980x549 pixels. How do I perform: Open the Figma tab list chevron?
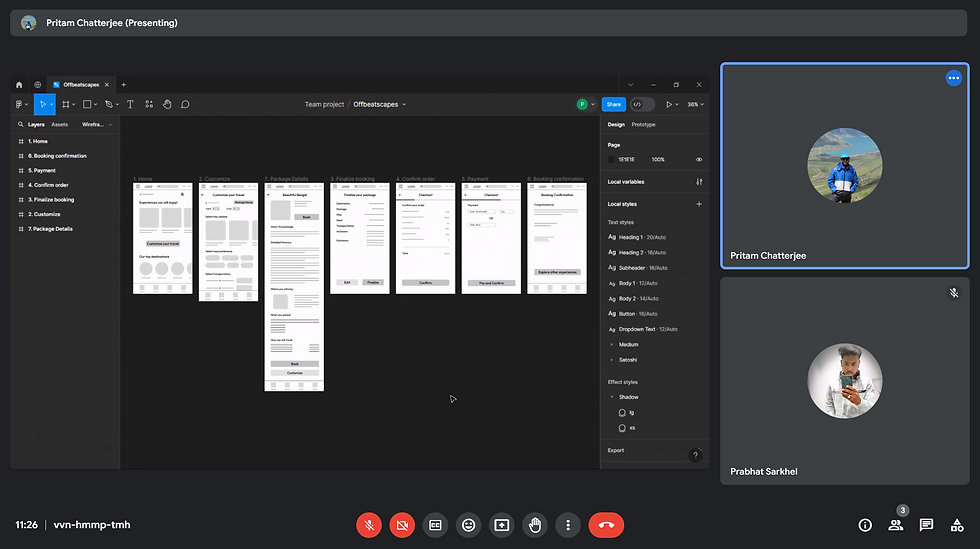click(x=630, y=84)
